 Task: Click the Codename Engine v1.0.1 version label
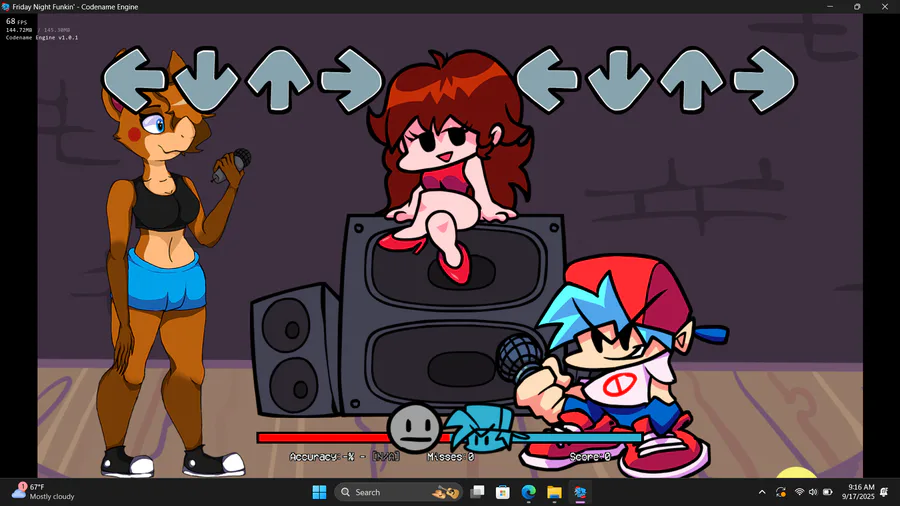click(x=42, y=37)
